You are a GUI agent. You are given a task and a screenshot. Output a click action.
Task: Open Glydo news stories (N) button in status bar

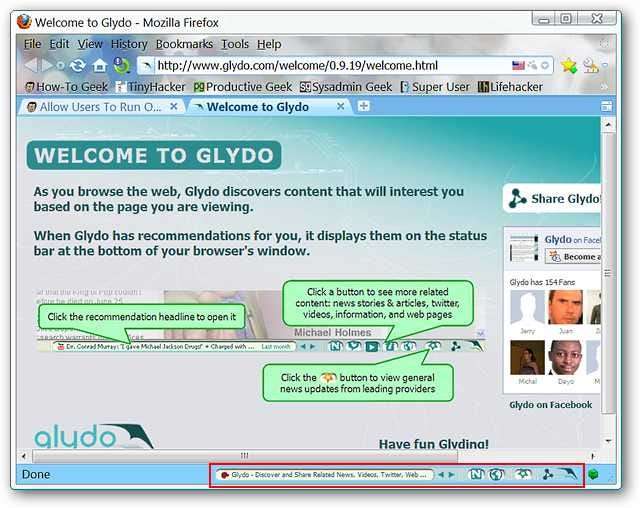coord(476,474)
